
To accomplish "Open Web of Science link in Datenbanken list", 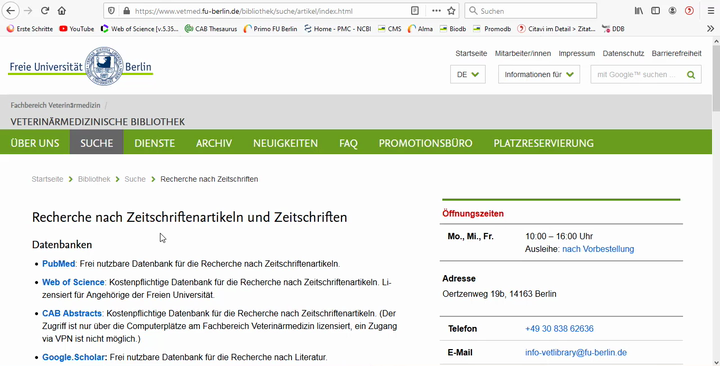I will tap(73, 282).
